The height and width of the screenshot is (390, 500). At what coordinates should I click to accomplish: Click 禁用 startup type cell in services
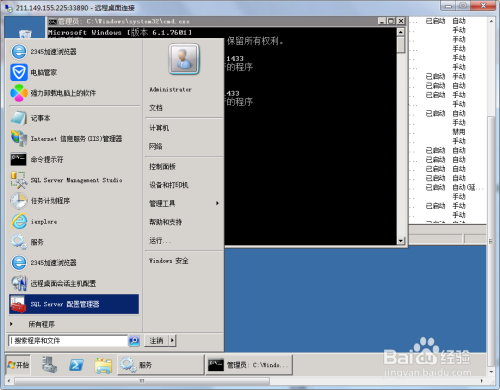(459, 132)
